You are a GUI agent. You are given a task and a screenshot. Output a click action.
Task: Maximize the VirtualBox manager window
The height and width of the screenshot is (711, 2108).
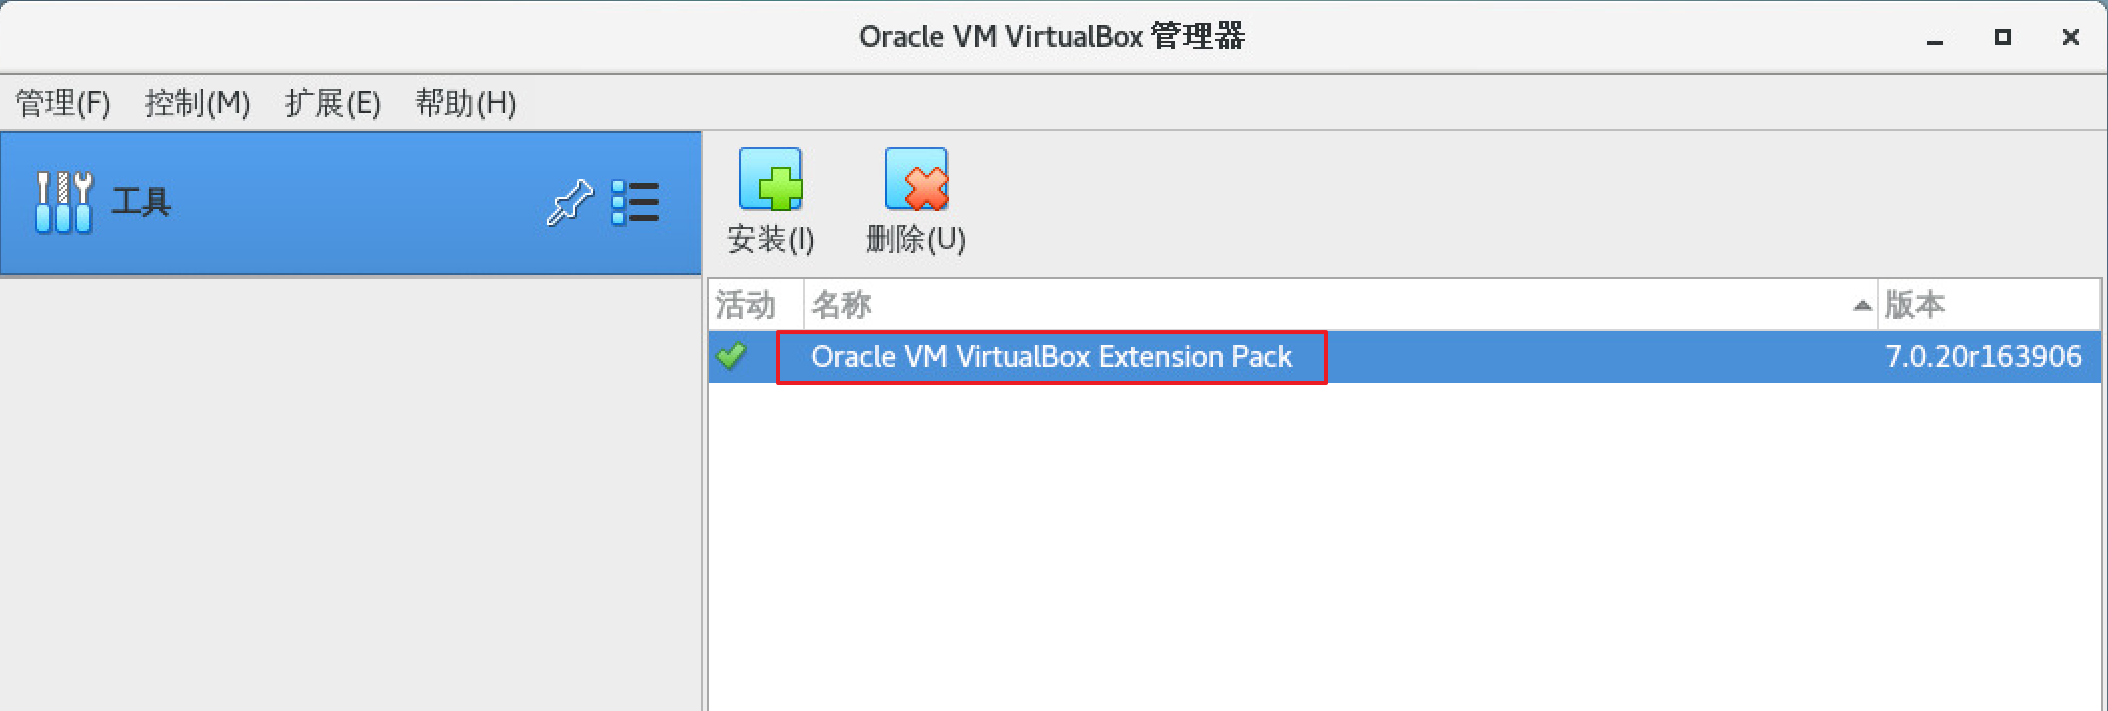(x=2002, y=37)
